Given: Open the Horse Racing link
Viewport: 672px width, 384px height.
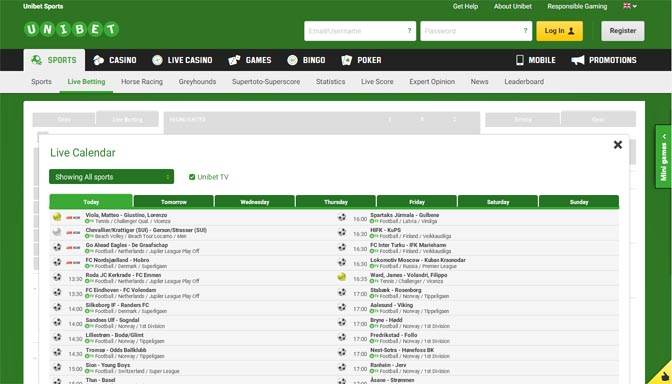Looking at the screenshot, I should [142, 81].
